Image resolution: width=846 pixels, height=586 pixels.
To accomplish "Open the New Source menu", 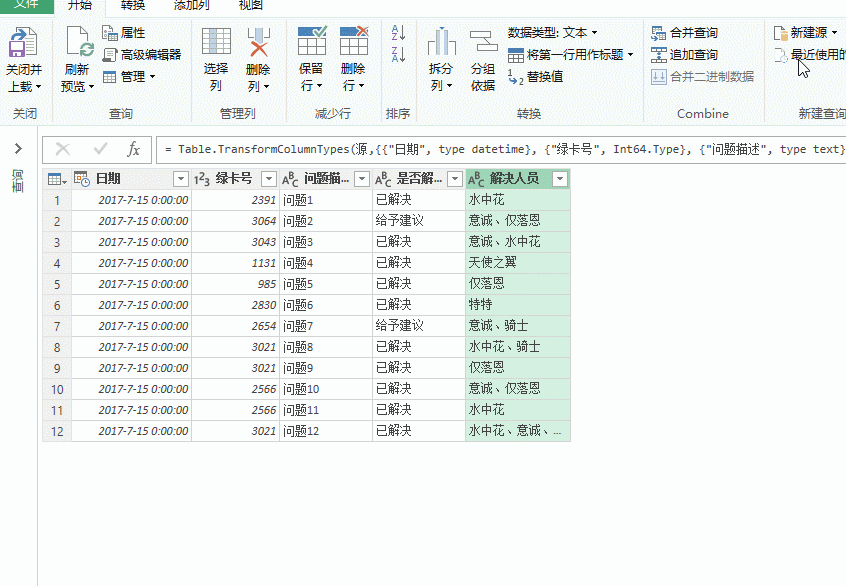I will [805, 33].
